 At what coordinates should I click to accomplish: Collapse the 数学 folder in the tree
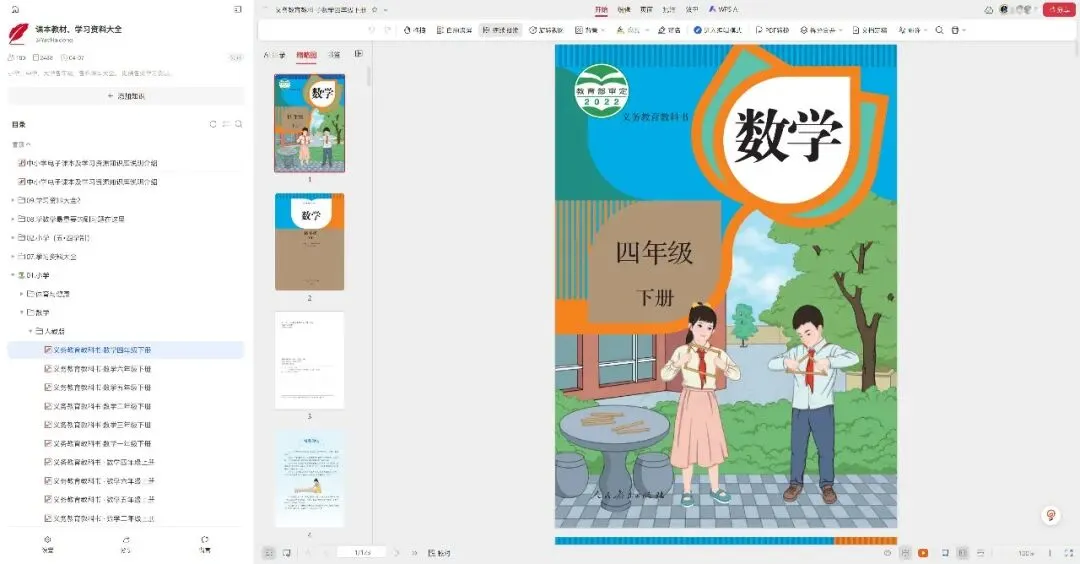(22, 313)
